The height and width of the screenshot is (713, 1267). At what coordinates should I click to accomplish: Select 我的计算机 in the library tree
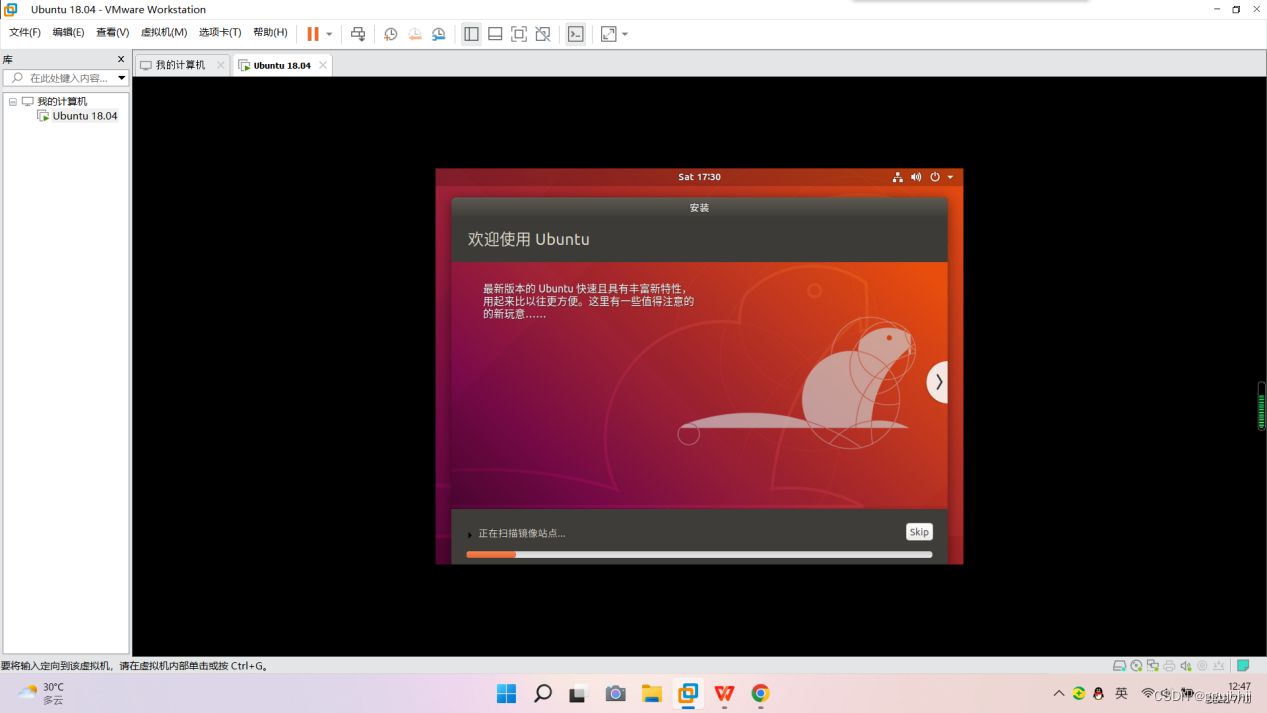tap(62, 101)
